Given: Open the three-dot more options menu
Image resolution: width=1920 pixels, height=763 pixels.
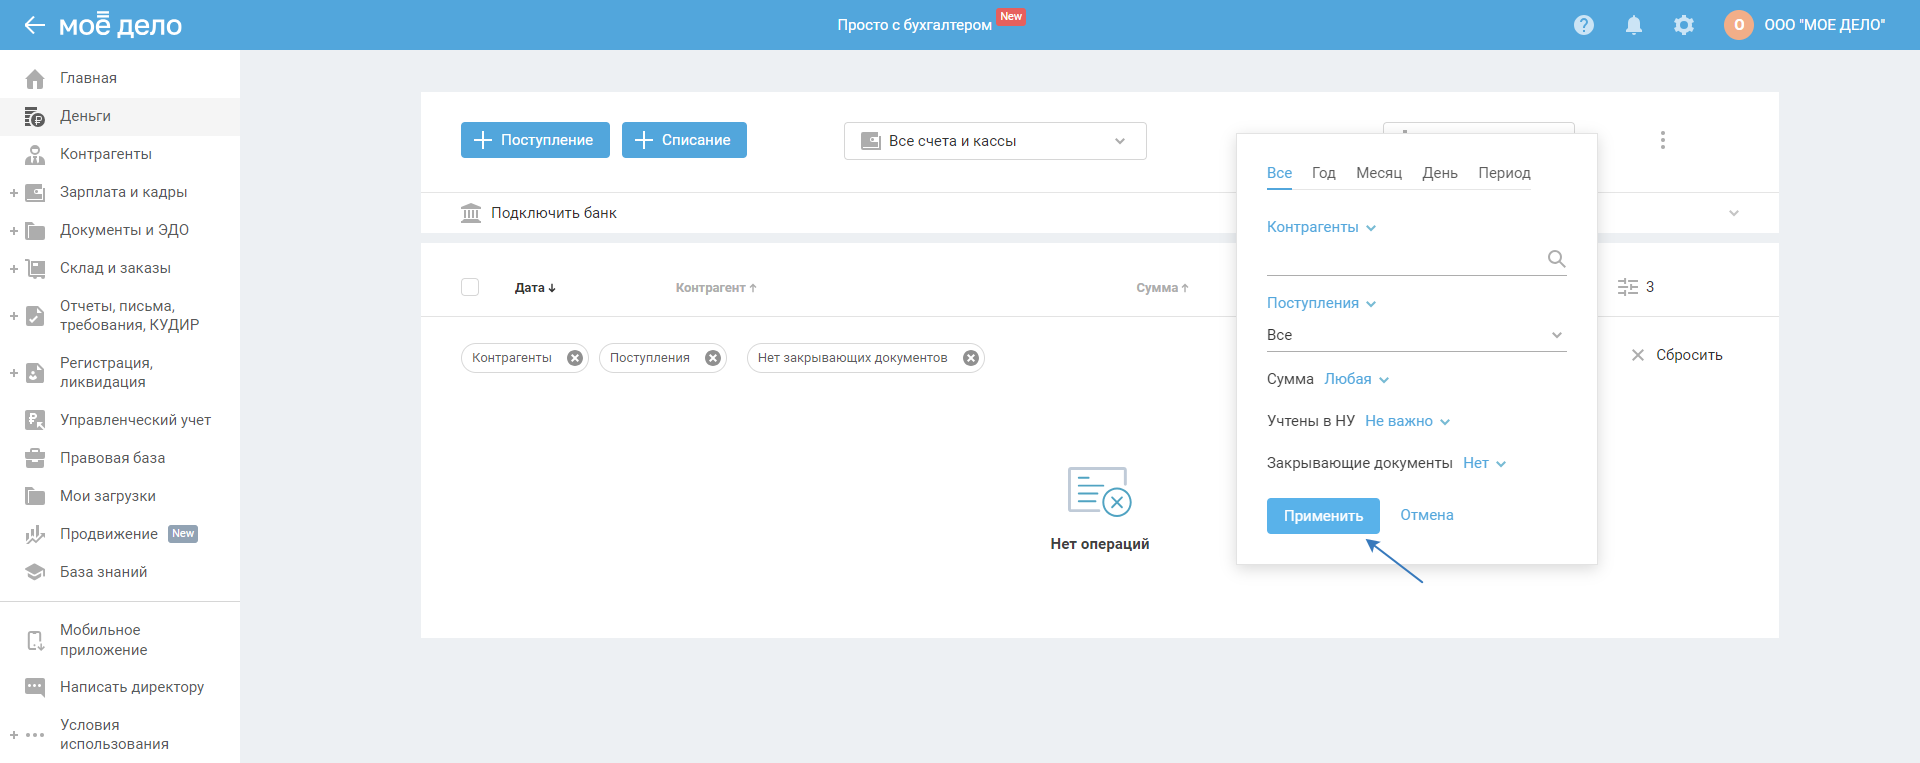Looking at the screenshot, I should pos(1663,140).
